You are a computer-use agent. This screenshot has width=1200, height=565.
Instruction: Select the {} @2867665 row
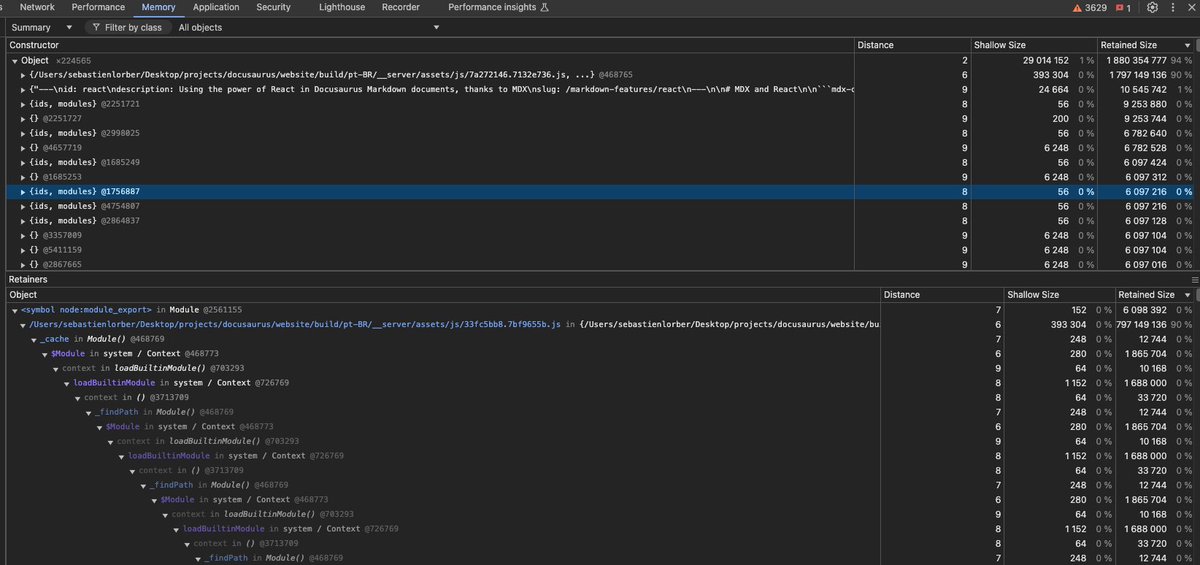pyautogui.click(x=598, y=264)
